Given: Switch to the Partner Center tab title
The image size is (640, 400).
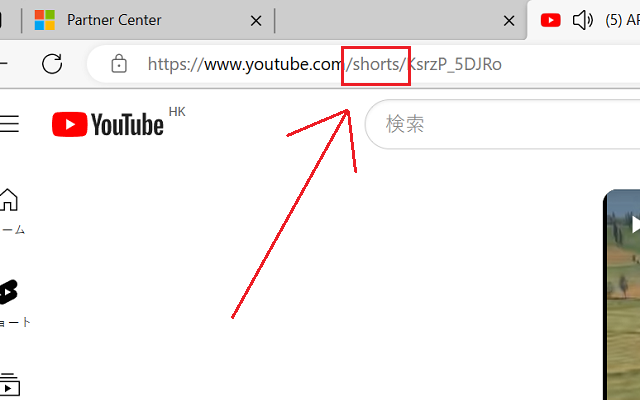Looking at the screenshot, I should pyautogui.click(x=114, y=20).
